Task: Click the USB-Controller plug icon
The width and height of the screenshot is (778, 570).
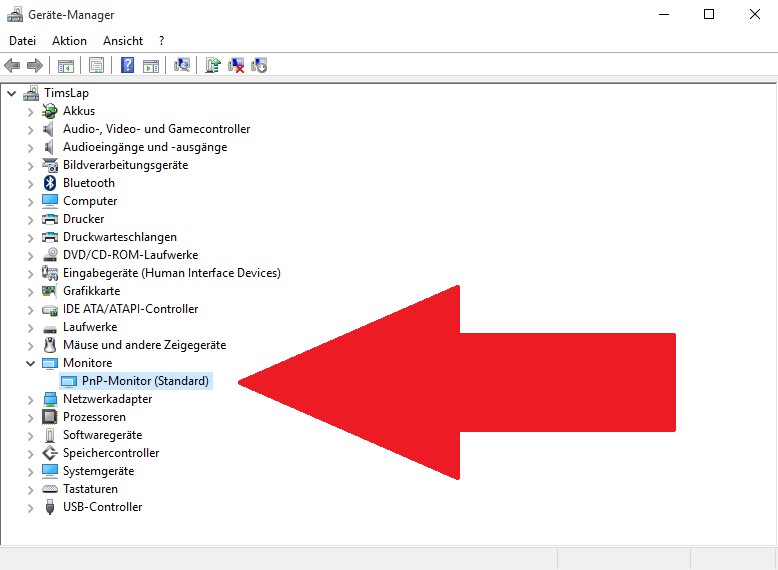Action: click(x=50, y=507)
